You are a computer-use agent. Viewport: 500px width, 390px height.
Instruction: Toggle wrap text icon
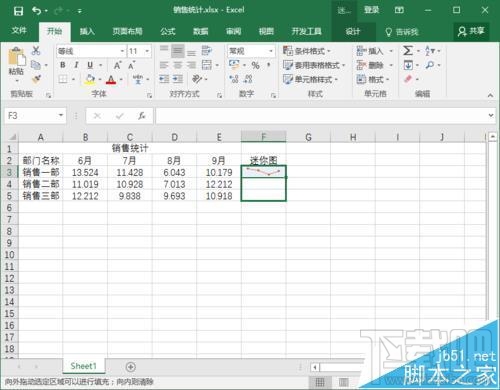207,51
